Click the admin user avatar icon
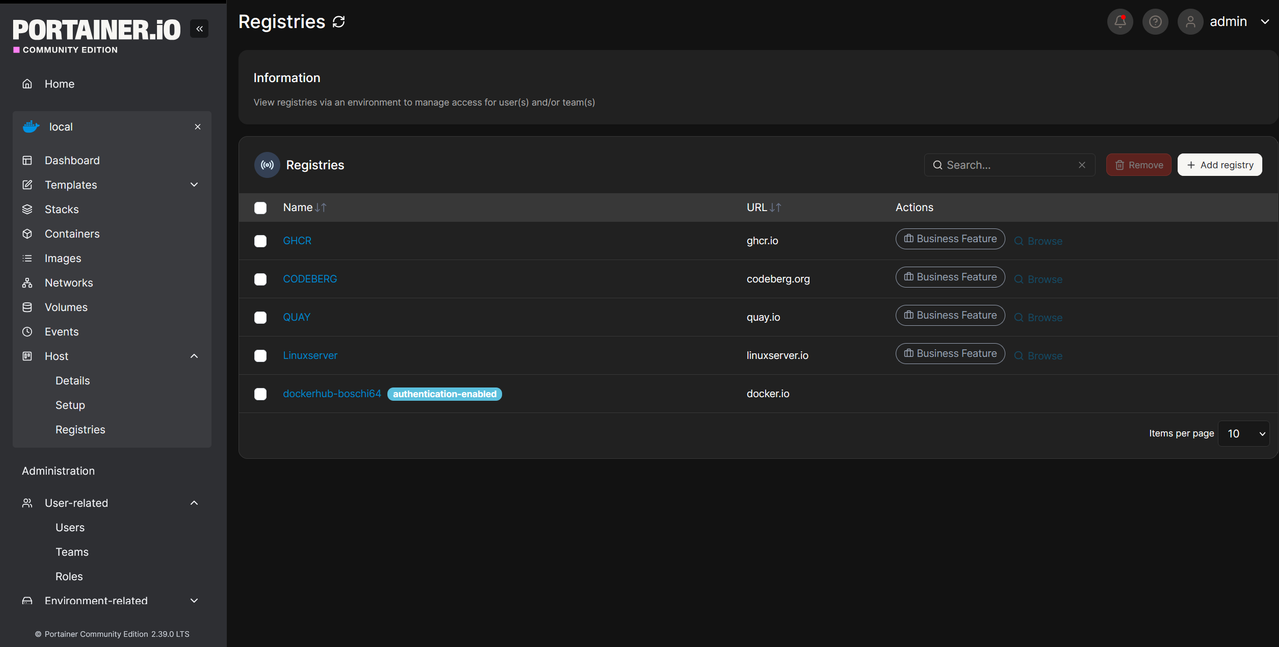The width and height of the screenshot is (1279, 647). [1190, 22]
